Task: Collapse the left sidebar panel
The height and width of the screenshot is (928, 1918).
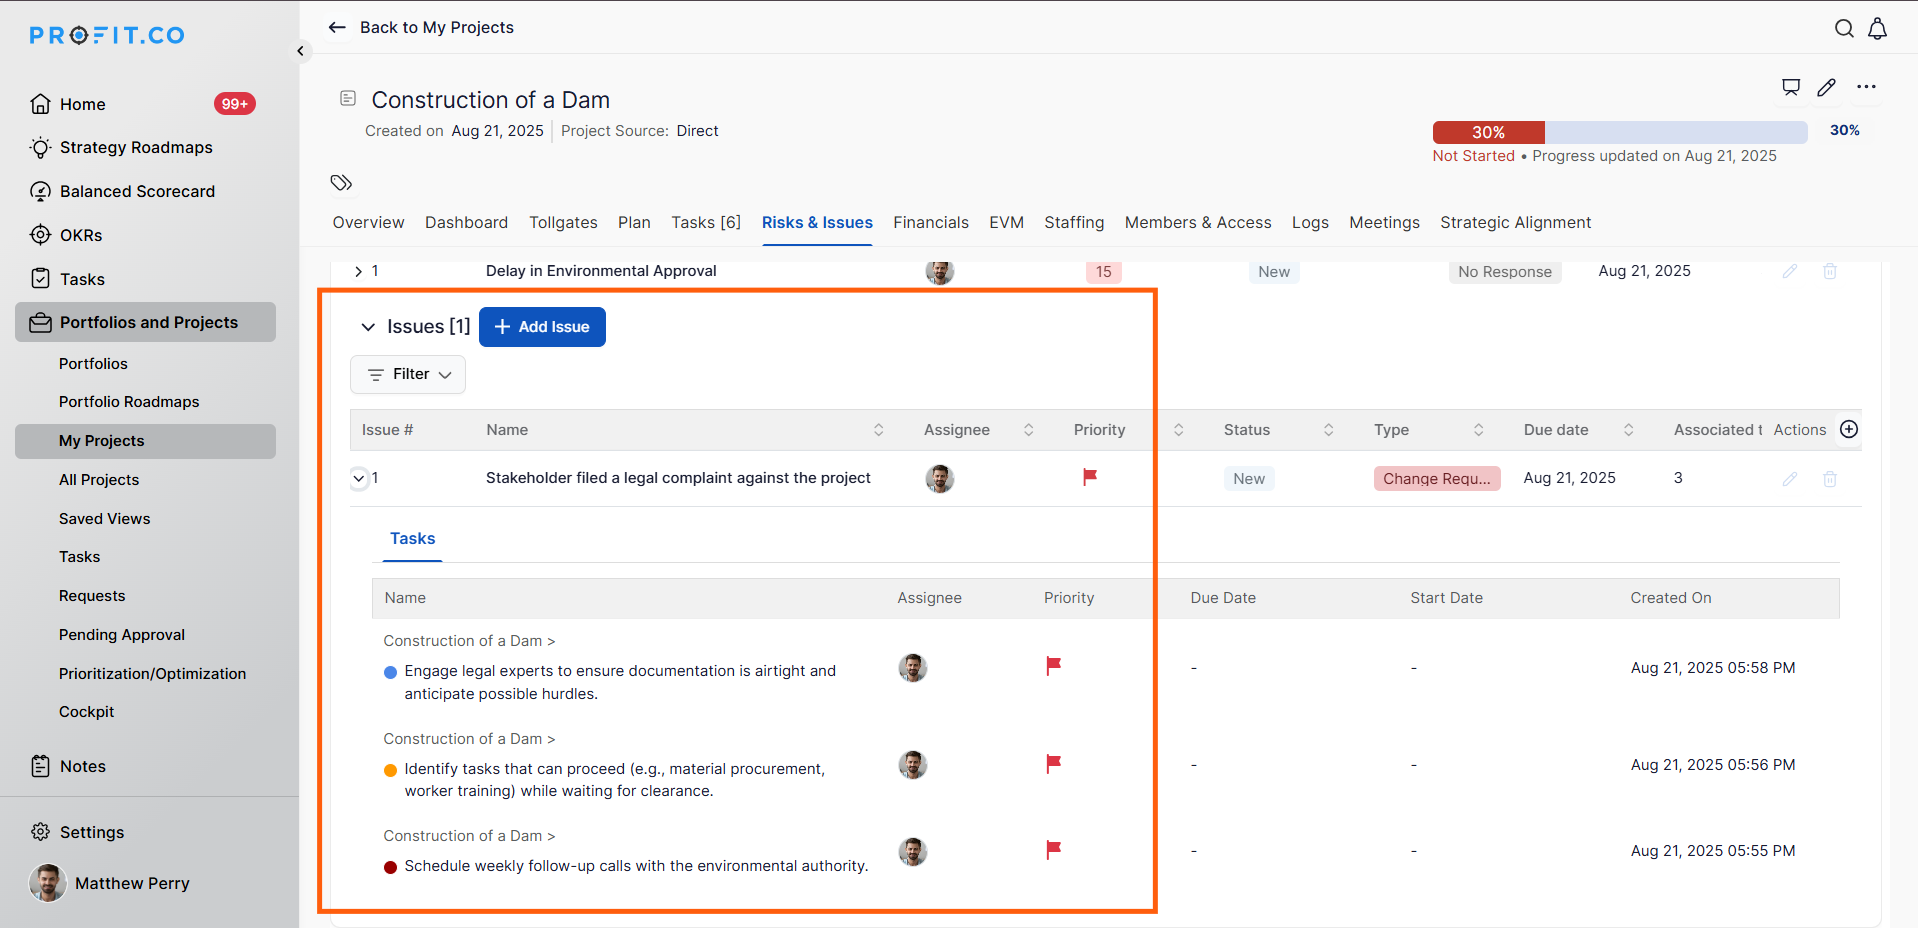Action: click(300, 51)
